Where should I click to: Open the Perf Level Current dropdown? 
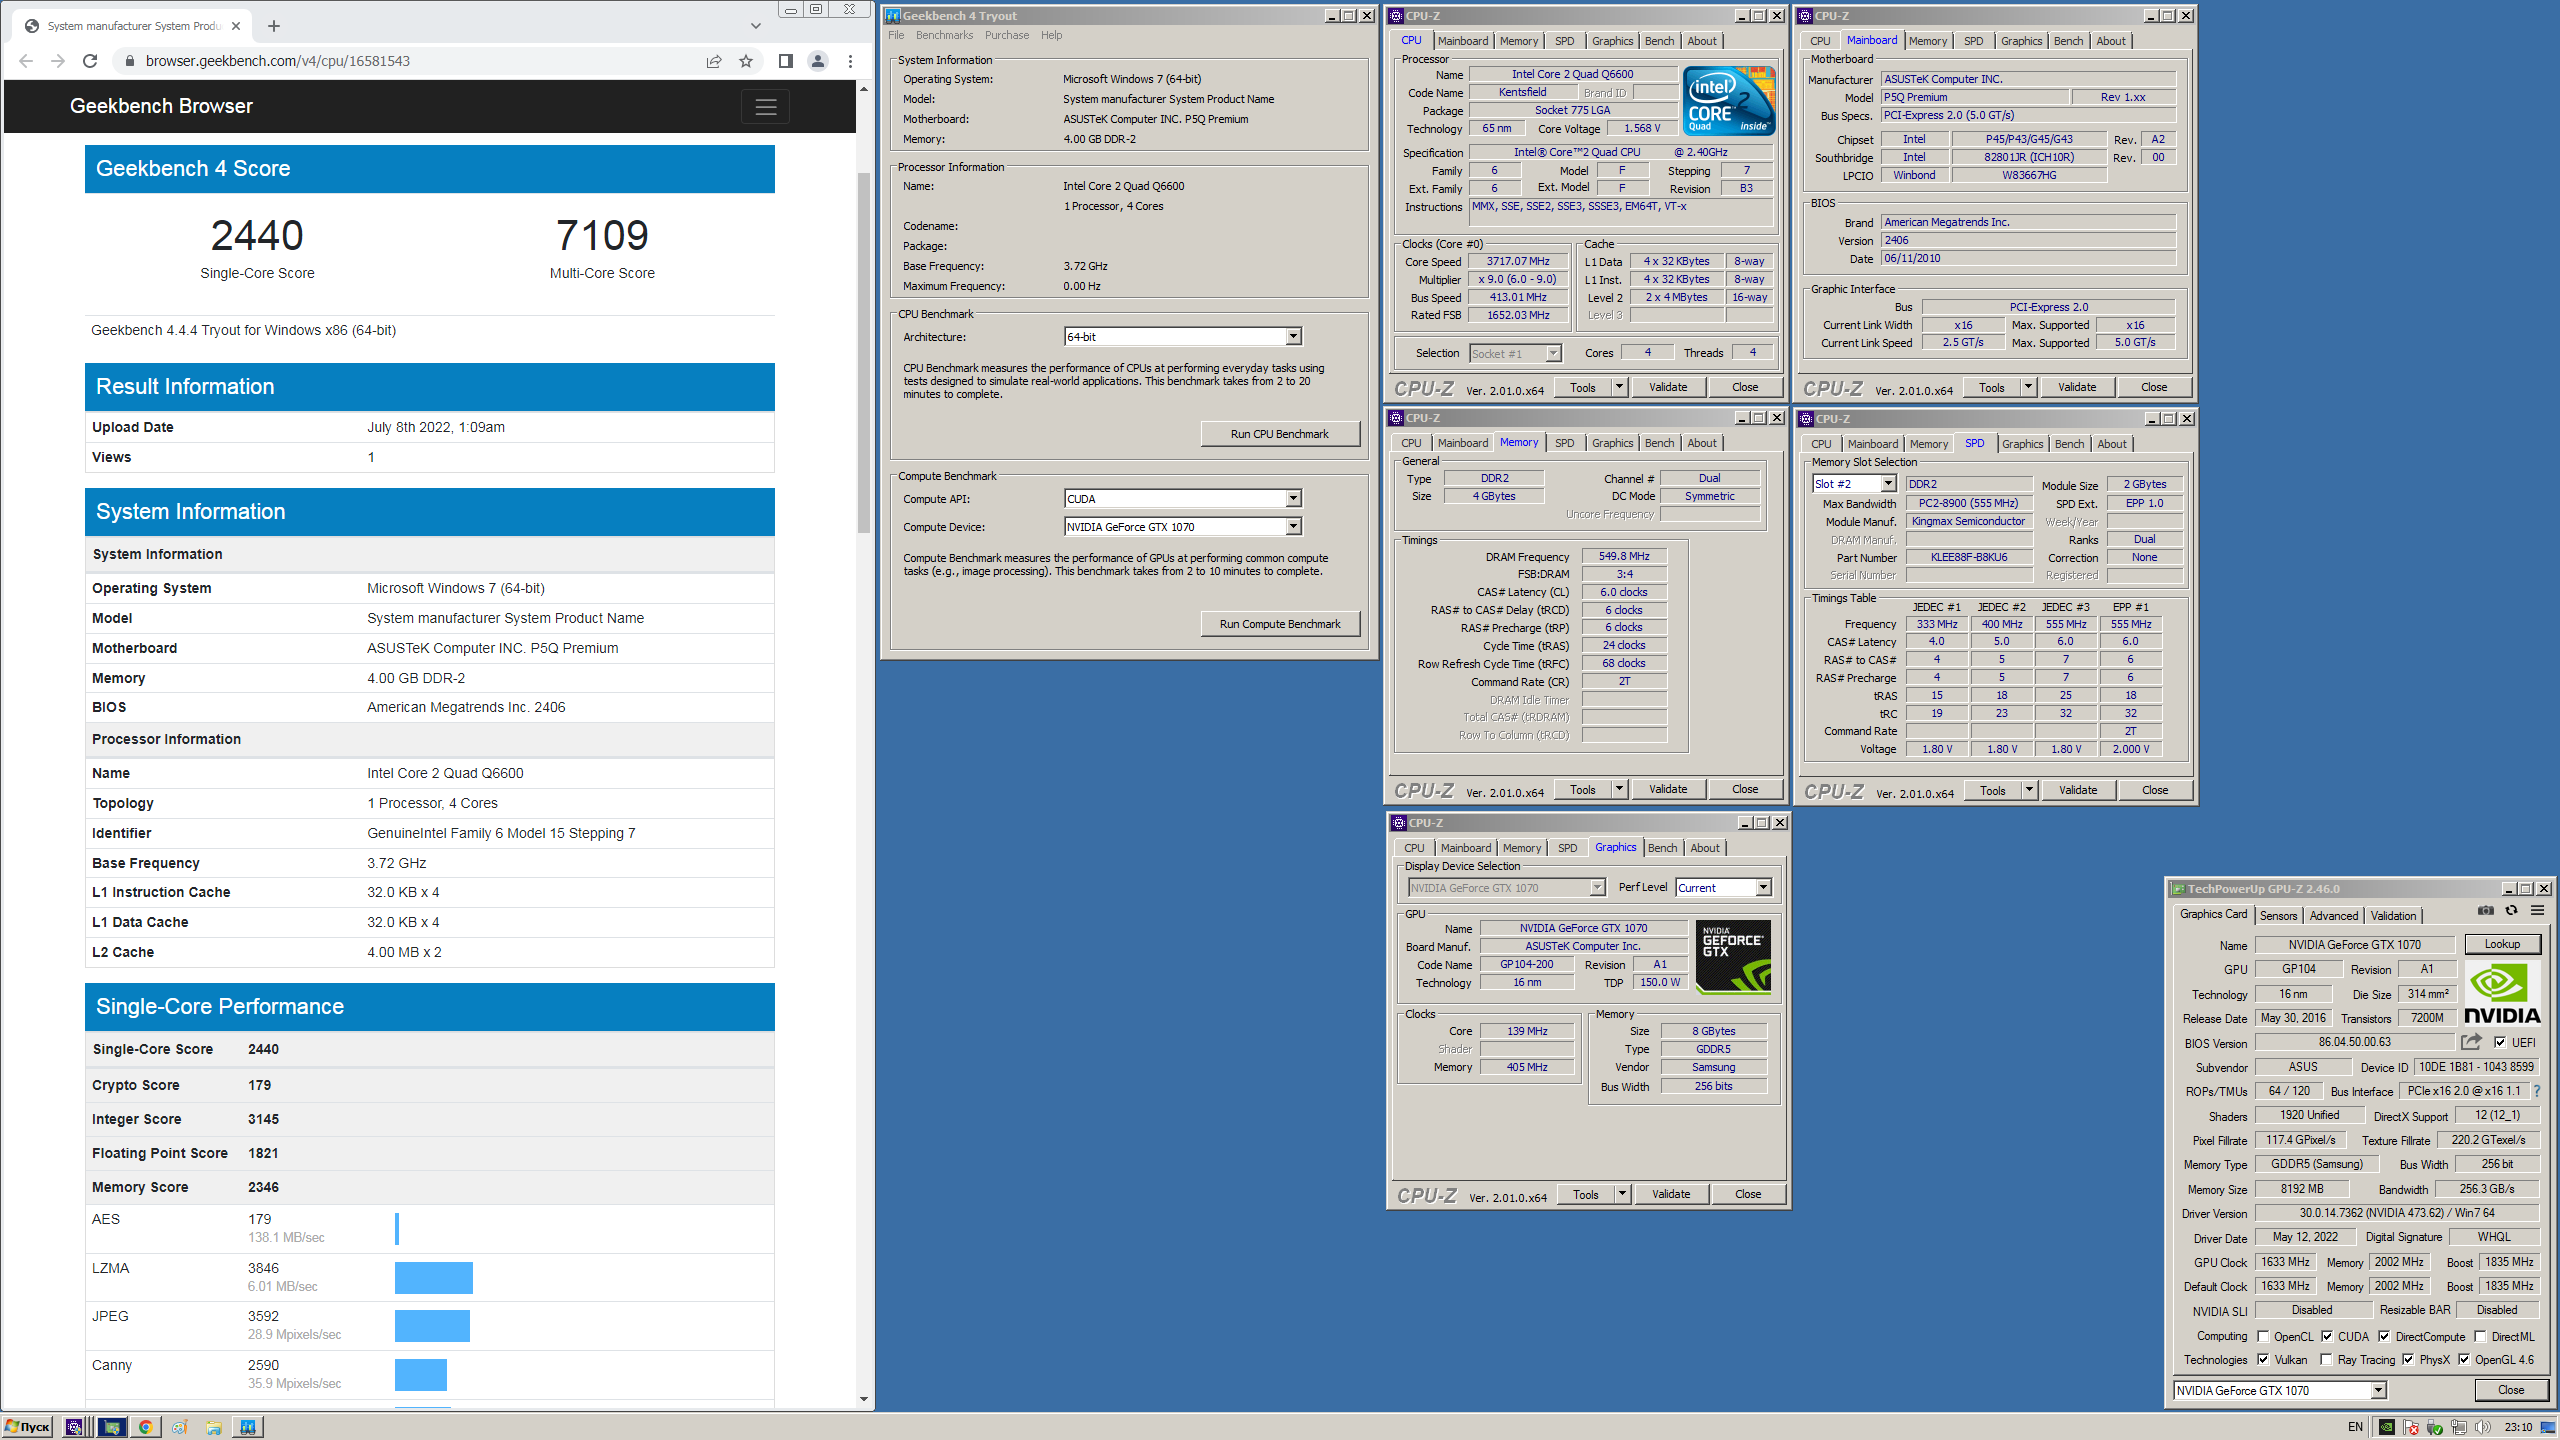1723,887
